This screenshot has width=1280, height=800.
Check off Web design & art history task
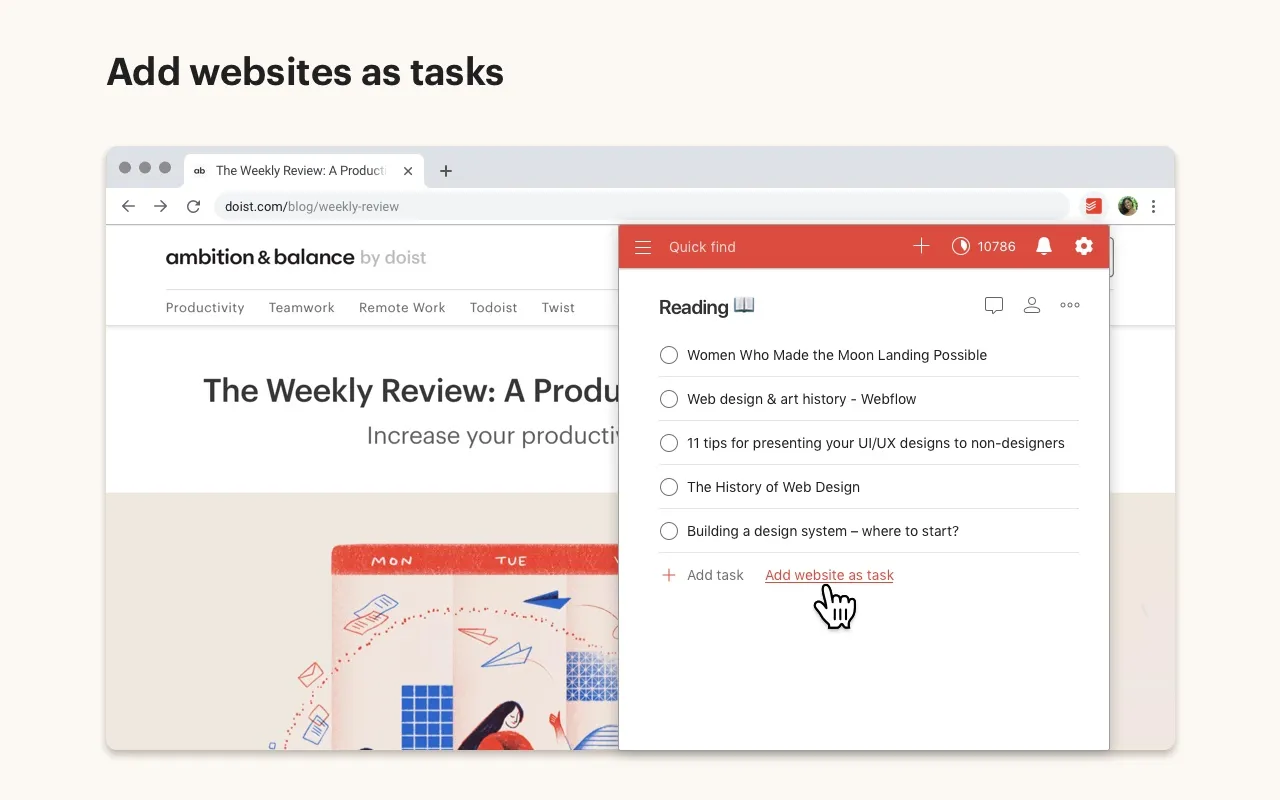click(x=669, y=399)
